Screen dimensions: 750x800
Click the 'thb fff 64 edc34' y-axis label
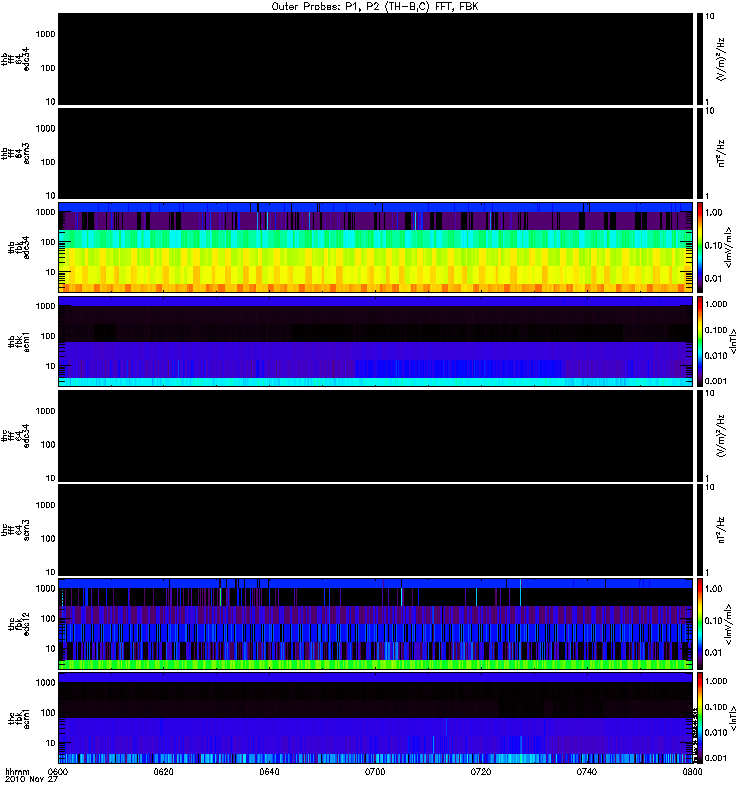15,59
